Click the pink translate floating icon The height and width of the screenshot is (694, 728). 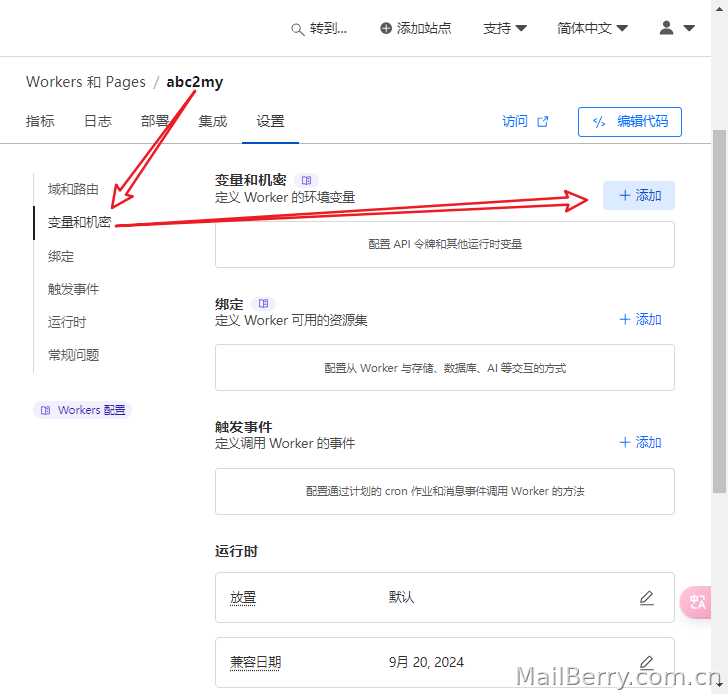[696, 602]
